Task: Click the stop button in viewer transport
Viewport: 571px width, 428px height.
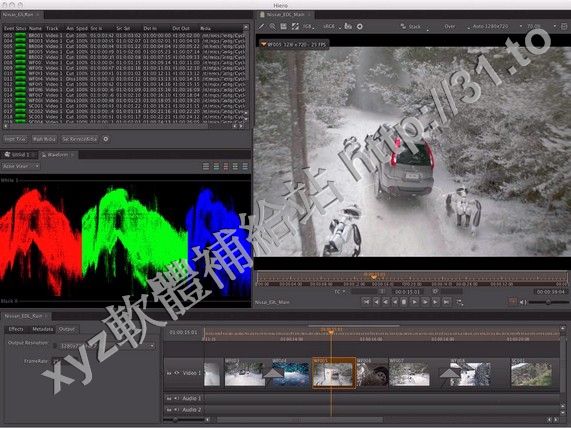Action: 403,302
